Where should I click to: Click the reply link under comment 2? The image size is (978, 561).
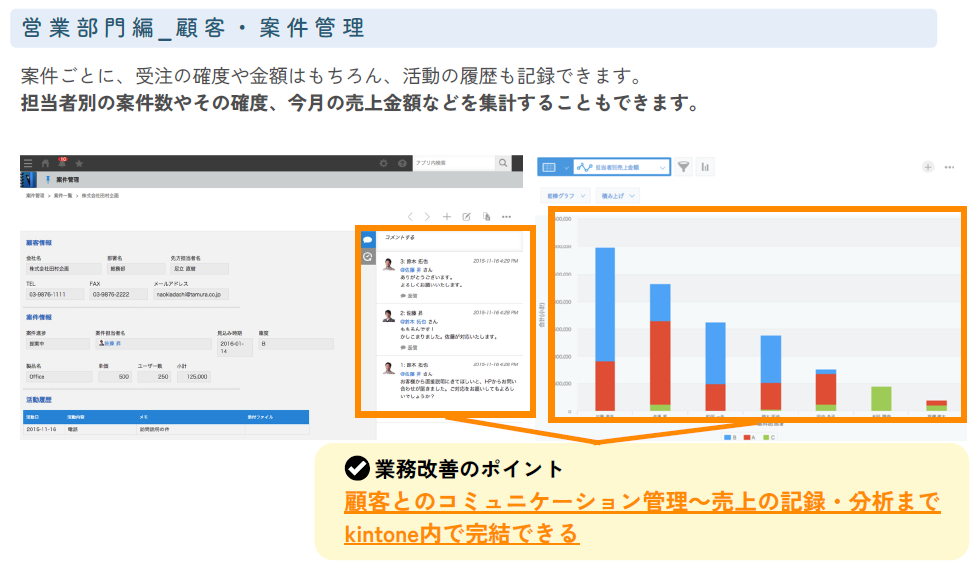[409, 347]
